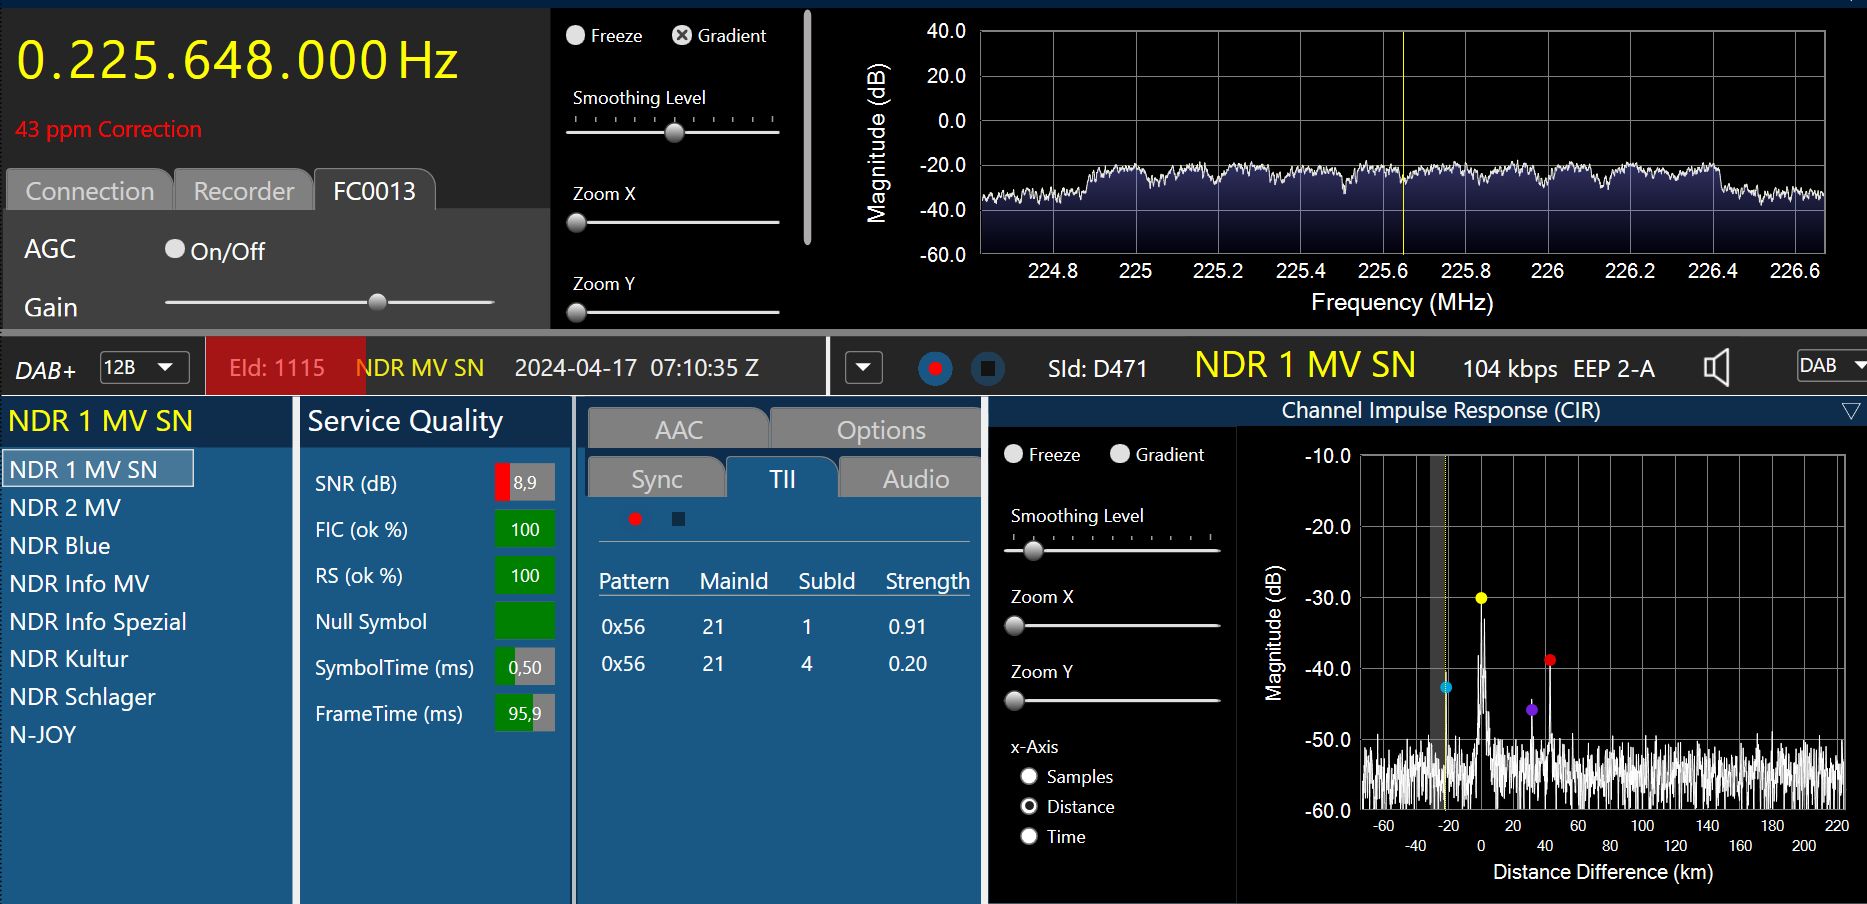Select the yellow peak marker in CIR plot
The width and height of the screenshot is (1867, 904).
[x=1481, y=598]
